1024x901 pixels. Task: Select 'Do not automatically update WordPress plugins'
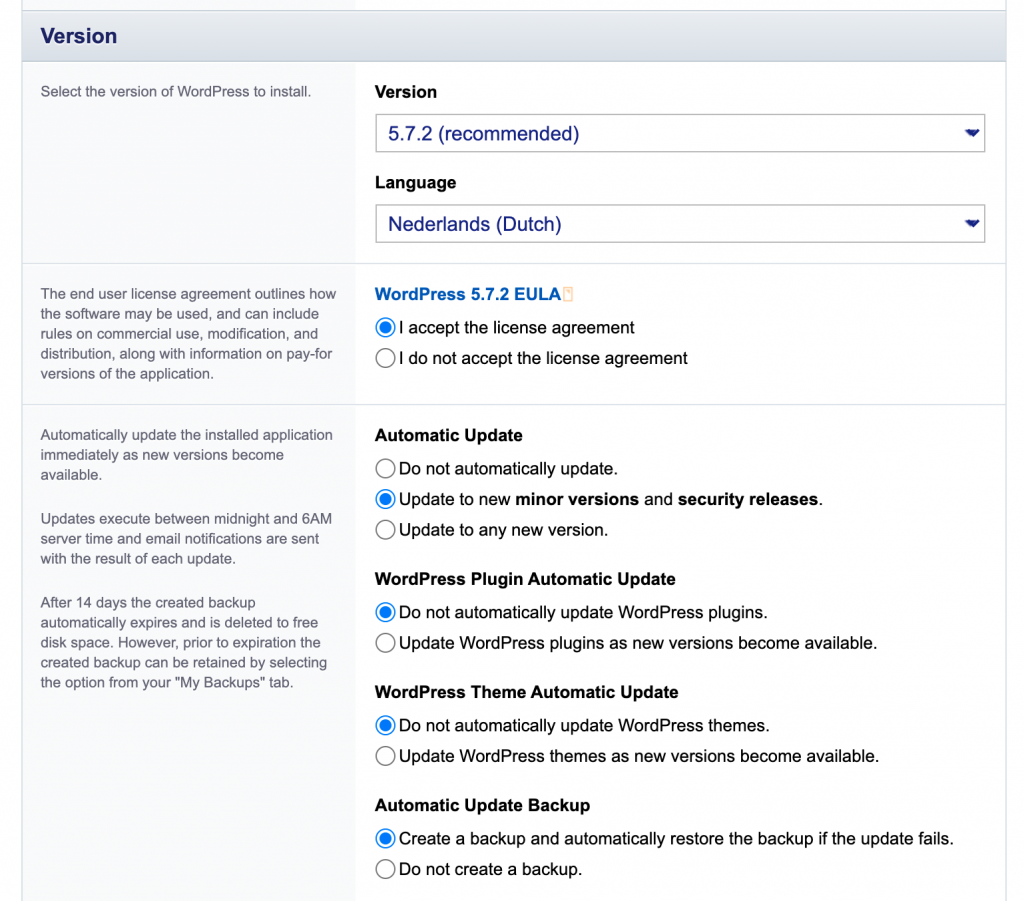(x=385, y=612)
